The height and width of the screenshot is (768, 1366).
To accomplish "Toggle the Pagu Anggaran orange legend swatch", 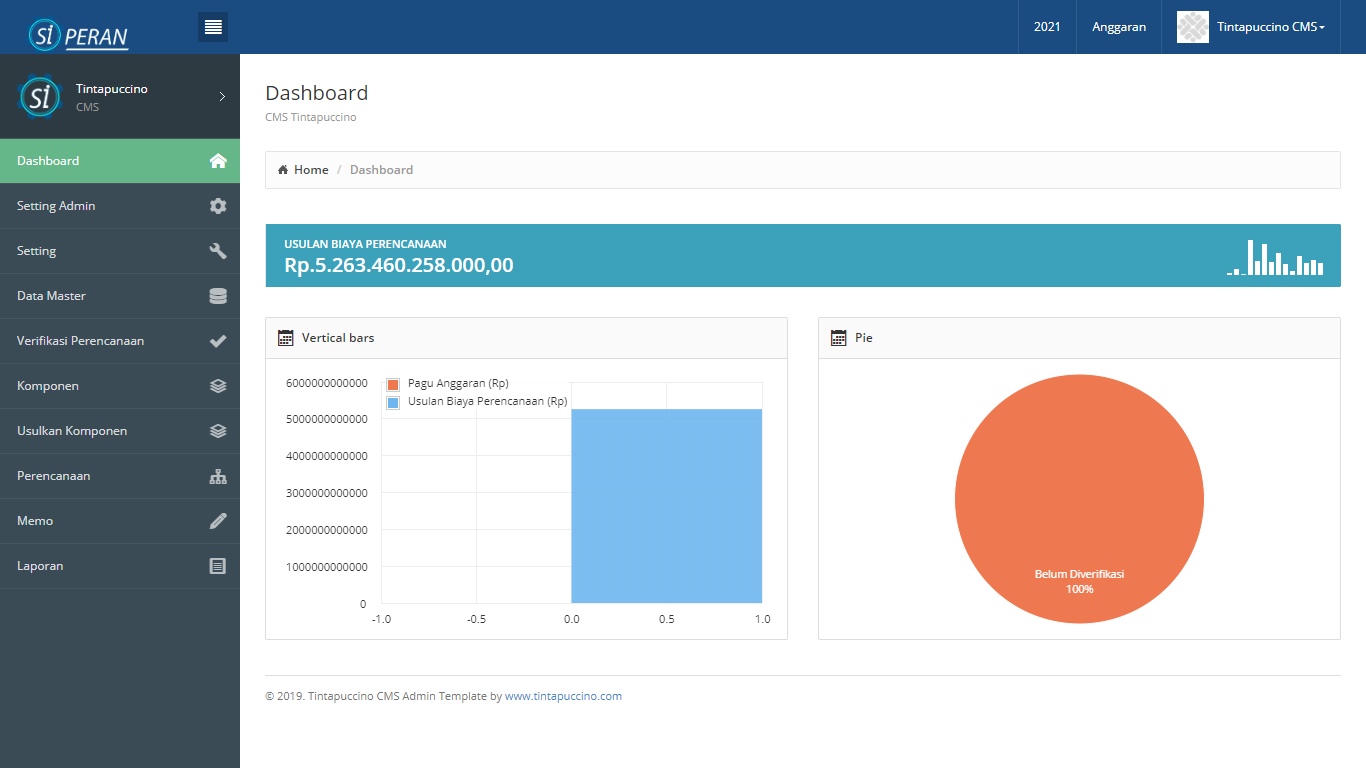I will [x=393, y=384].
